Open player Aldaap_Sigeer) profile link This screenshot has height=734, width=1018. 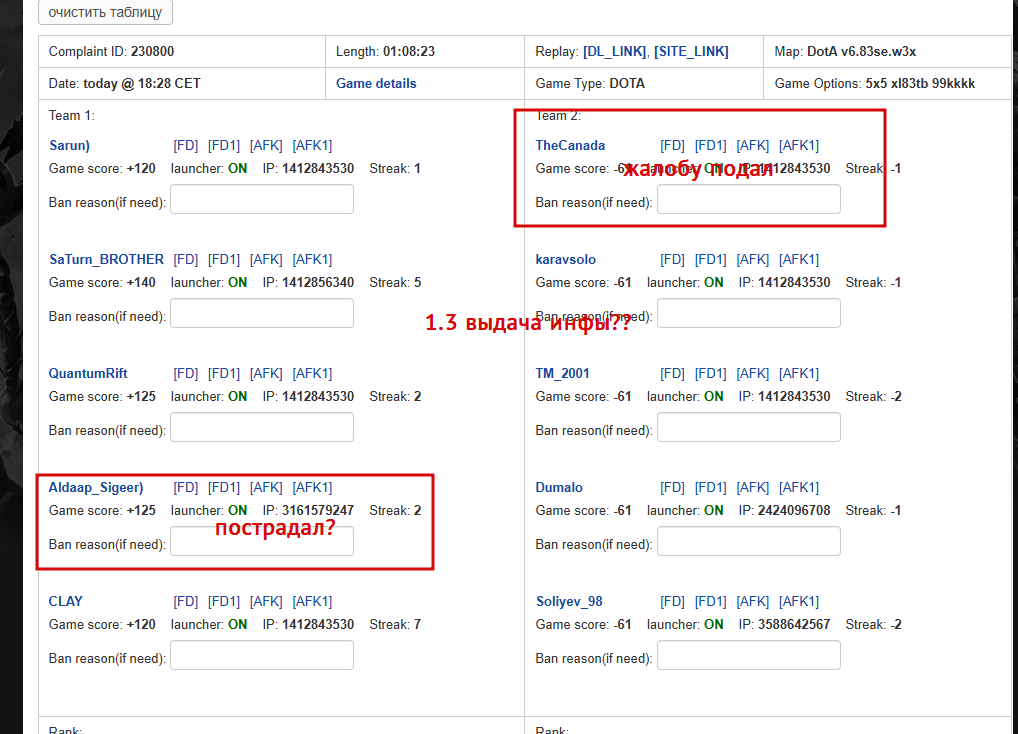pyautogui.click(x=96, y=487)
